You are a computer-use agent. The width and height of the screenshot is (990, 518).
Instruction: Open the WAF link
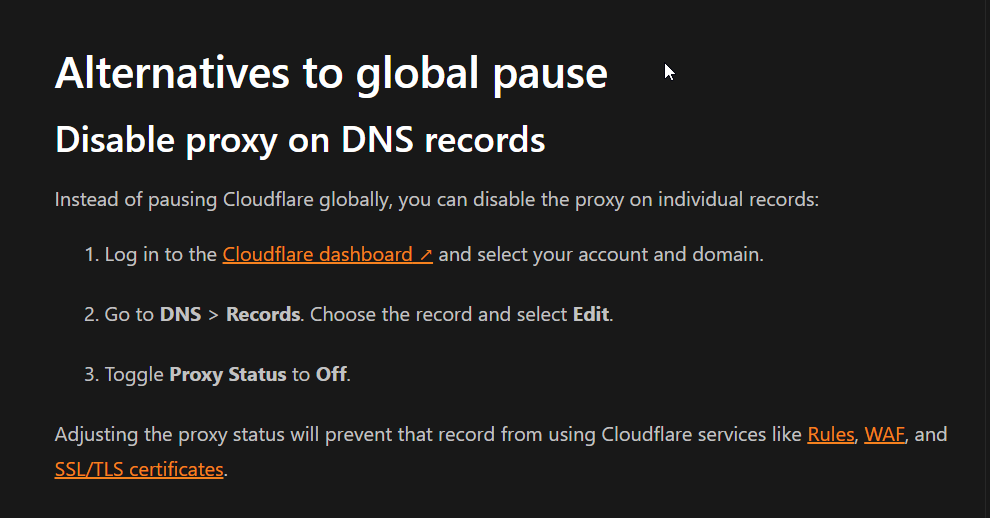[884, 435]
